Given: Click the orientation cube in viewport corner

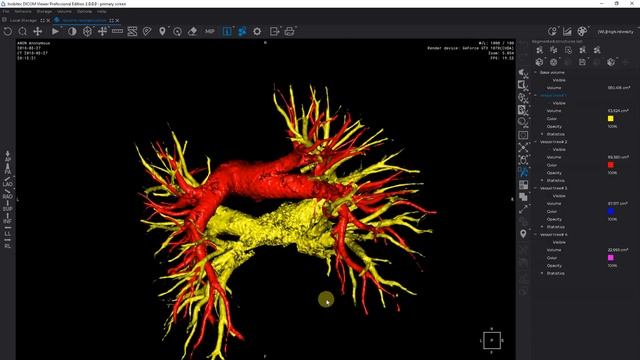Looking at the screenshot, I should tap(492, 340).
